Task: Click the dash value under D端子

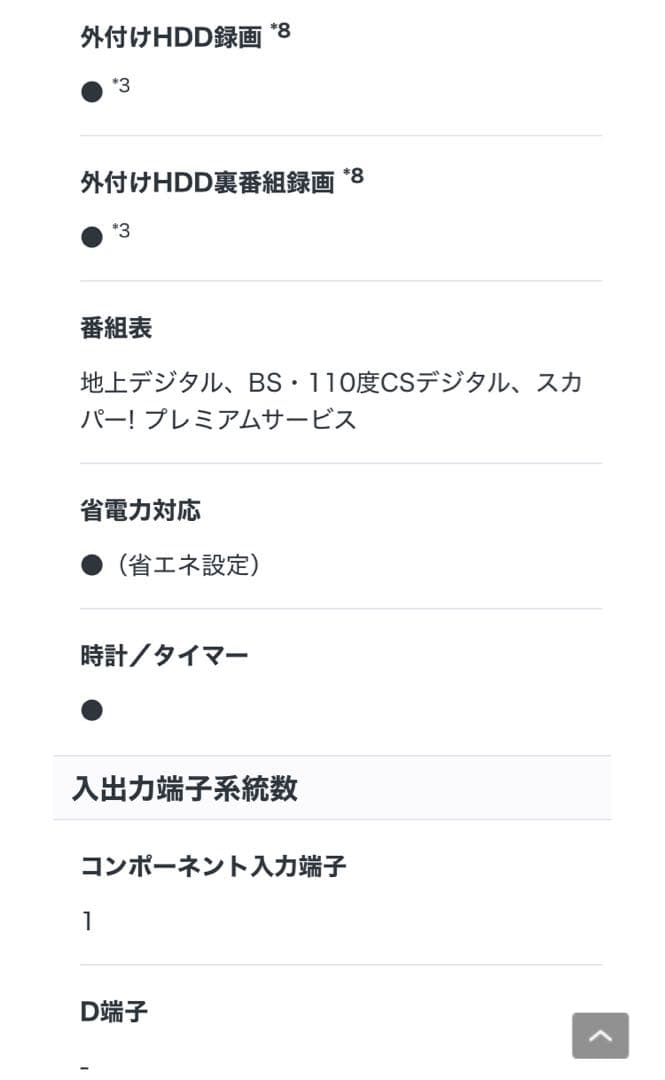Action: (82, 1068)
